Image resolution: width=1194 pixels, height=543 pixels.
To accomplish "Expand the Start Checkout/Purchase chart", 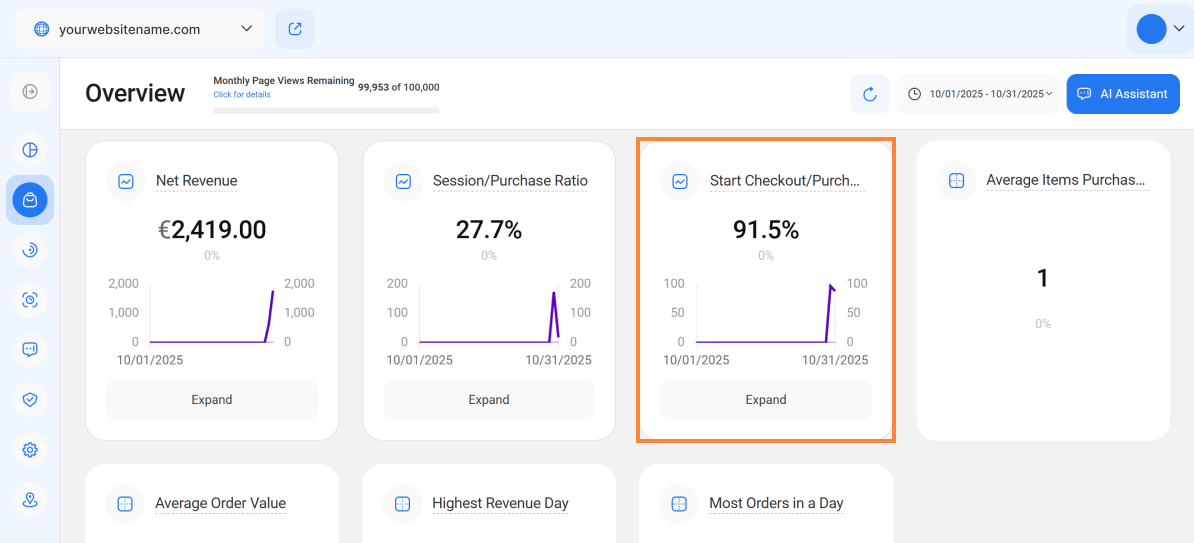I will point(766,400).
